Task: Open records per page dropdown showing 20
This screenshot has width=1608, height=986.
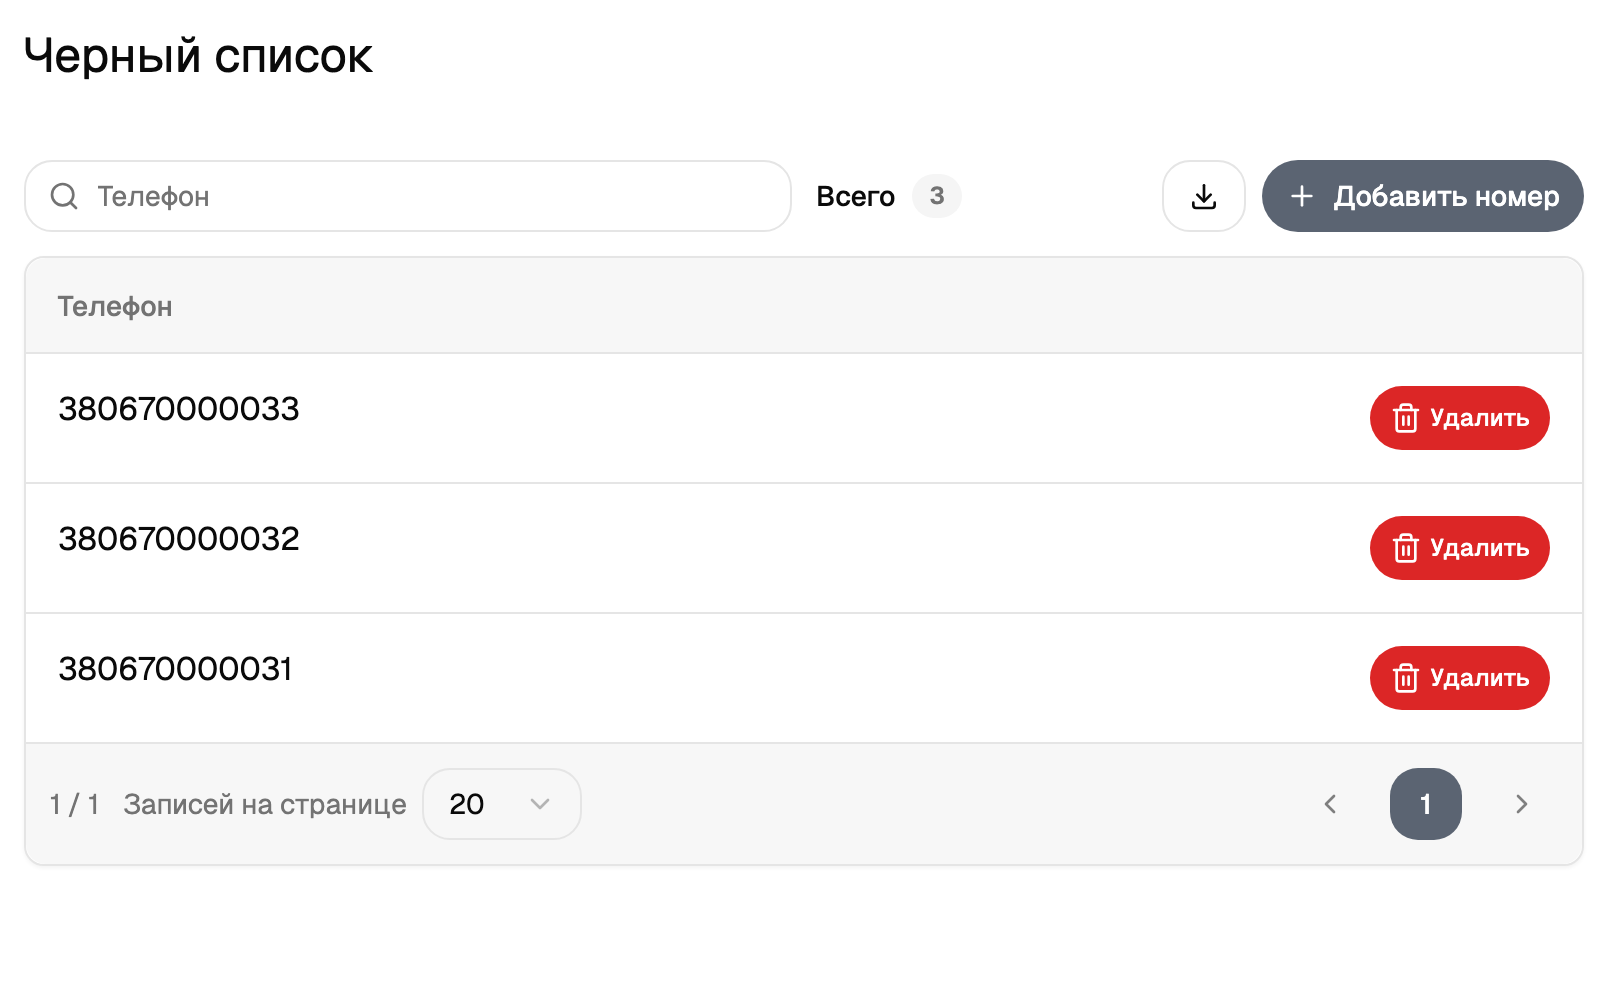Action: click(502, 804)
